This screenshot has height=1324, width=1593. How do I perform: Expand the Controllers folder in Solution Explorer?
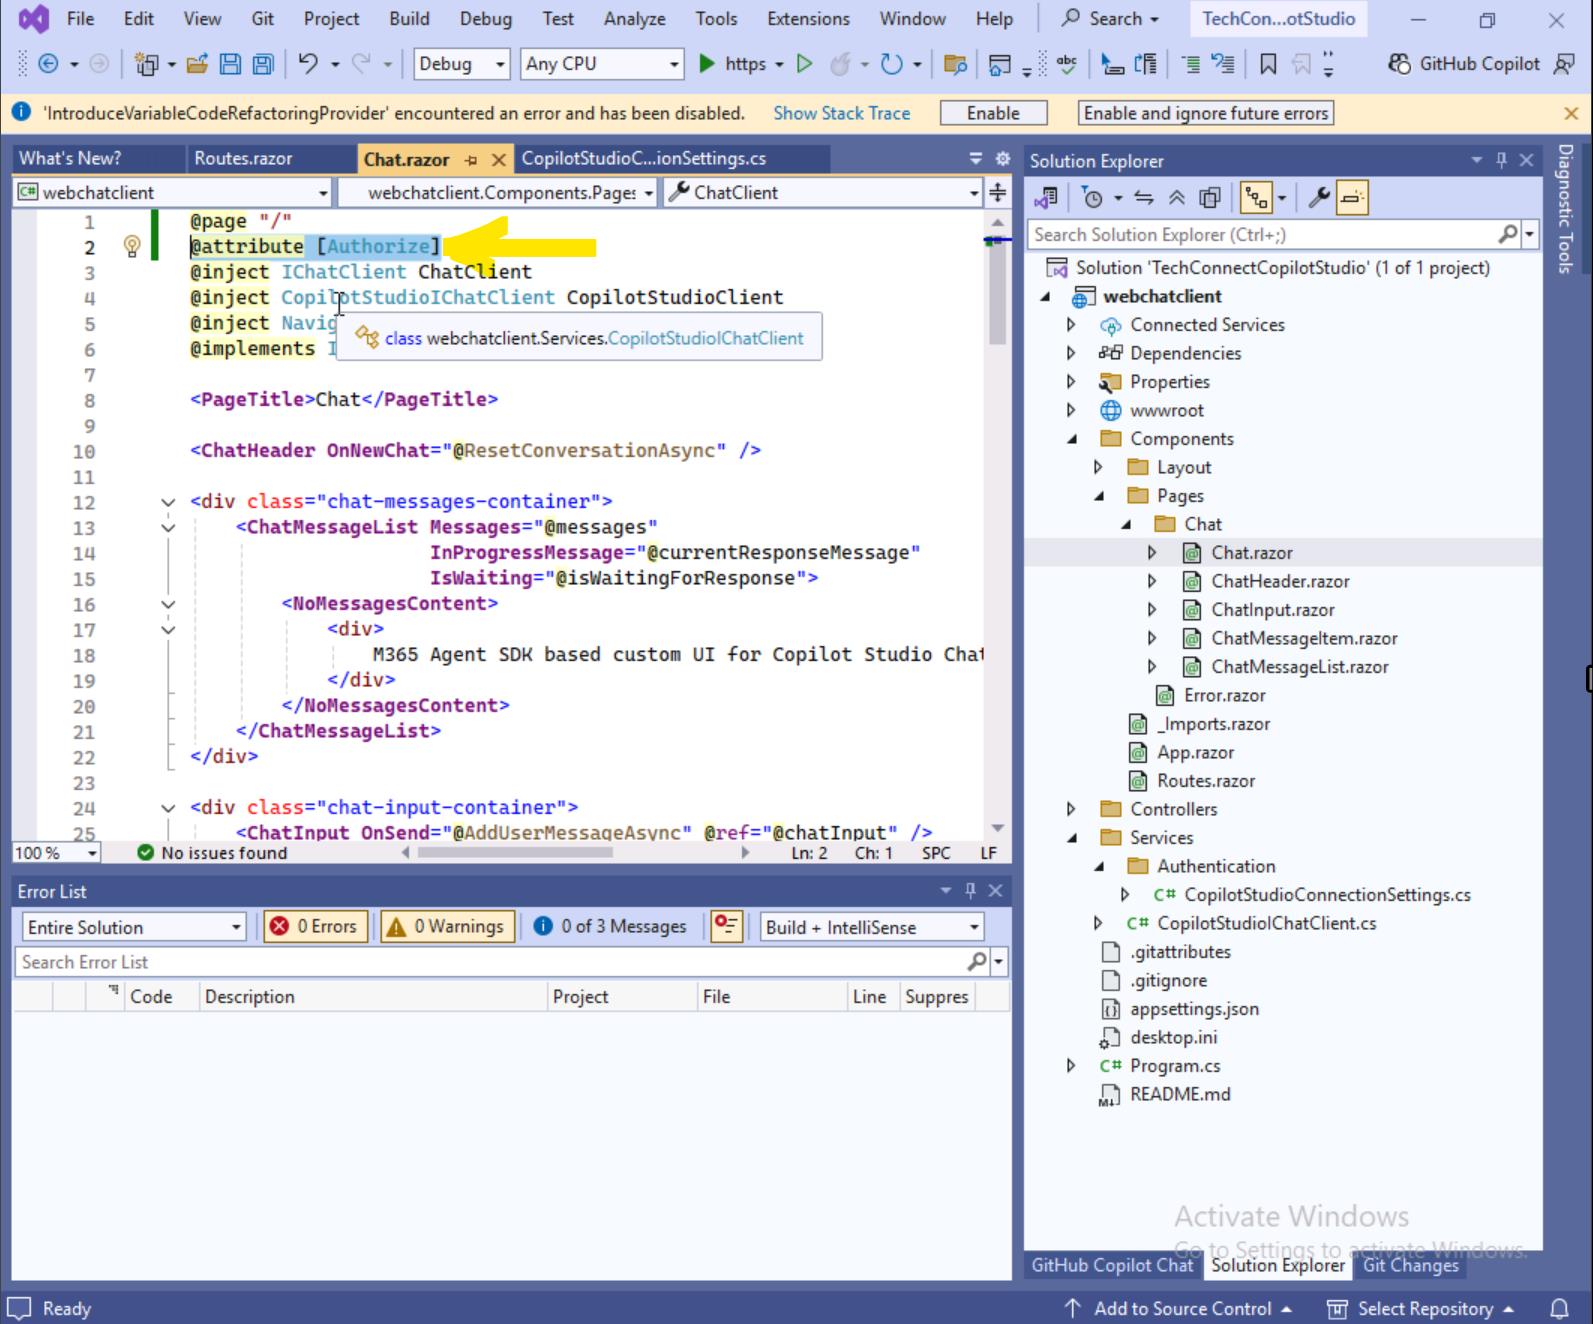(x=1071, y=809)
